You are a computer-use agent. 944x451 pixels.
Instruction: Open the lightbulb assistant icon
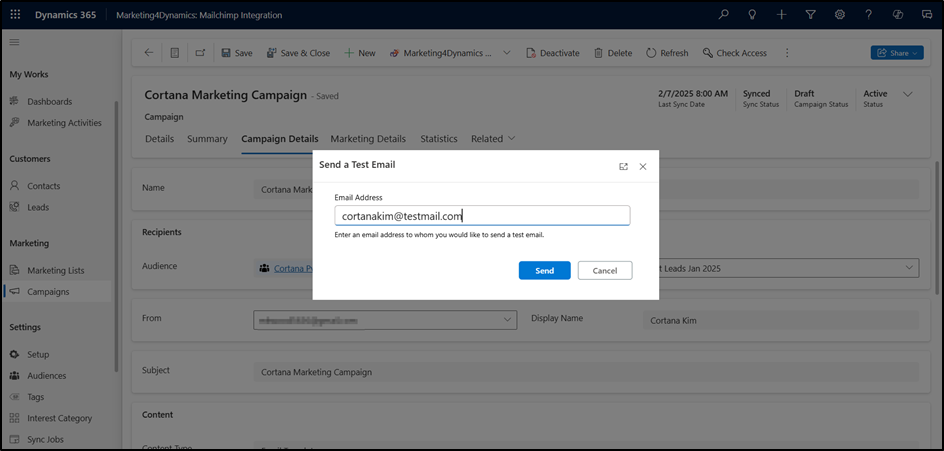coord(752,15)
